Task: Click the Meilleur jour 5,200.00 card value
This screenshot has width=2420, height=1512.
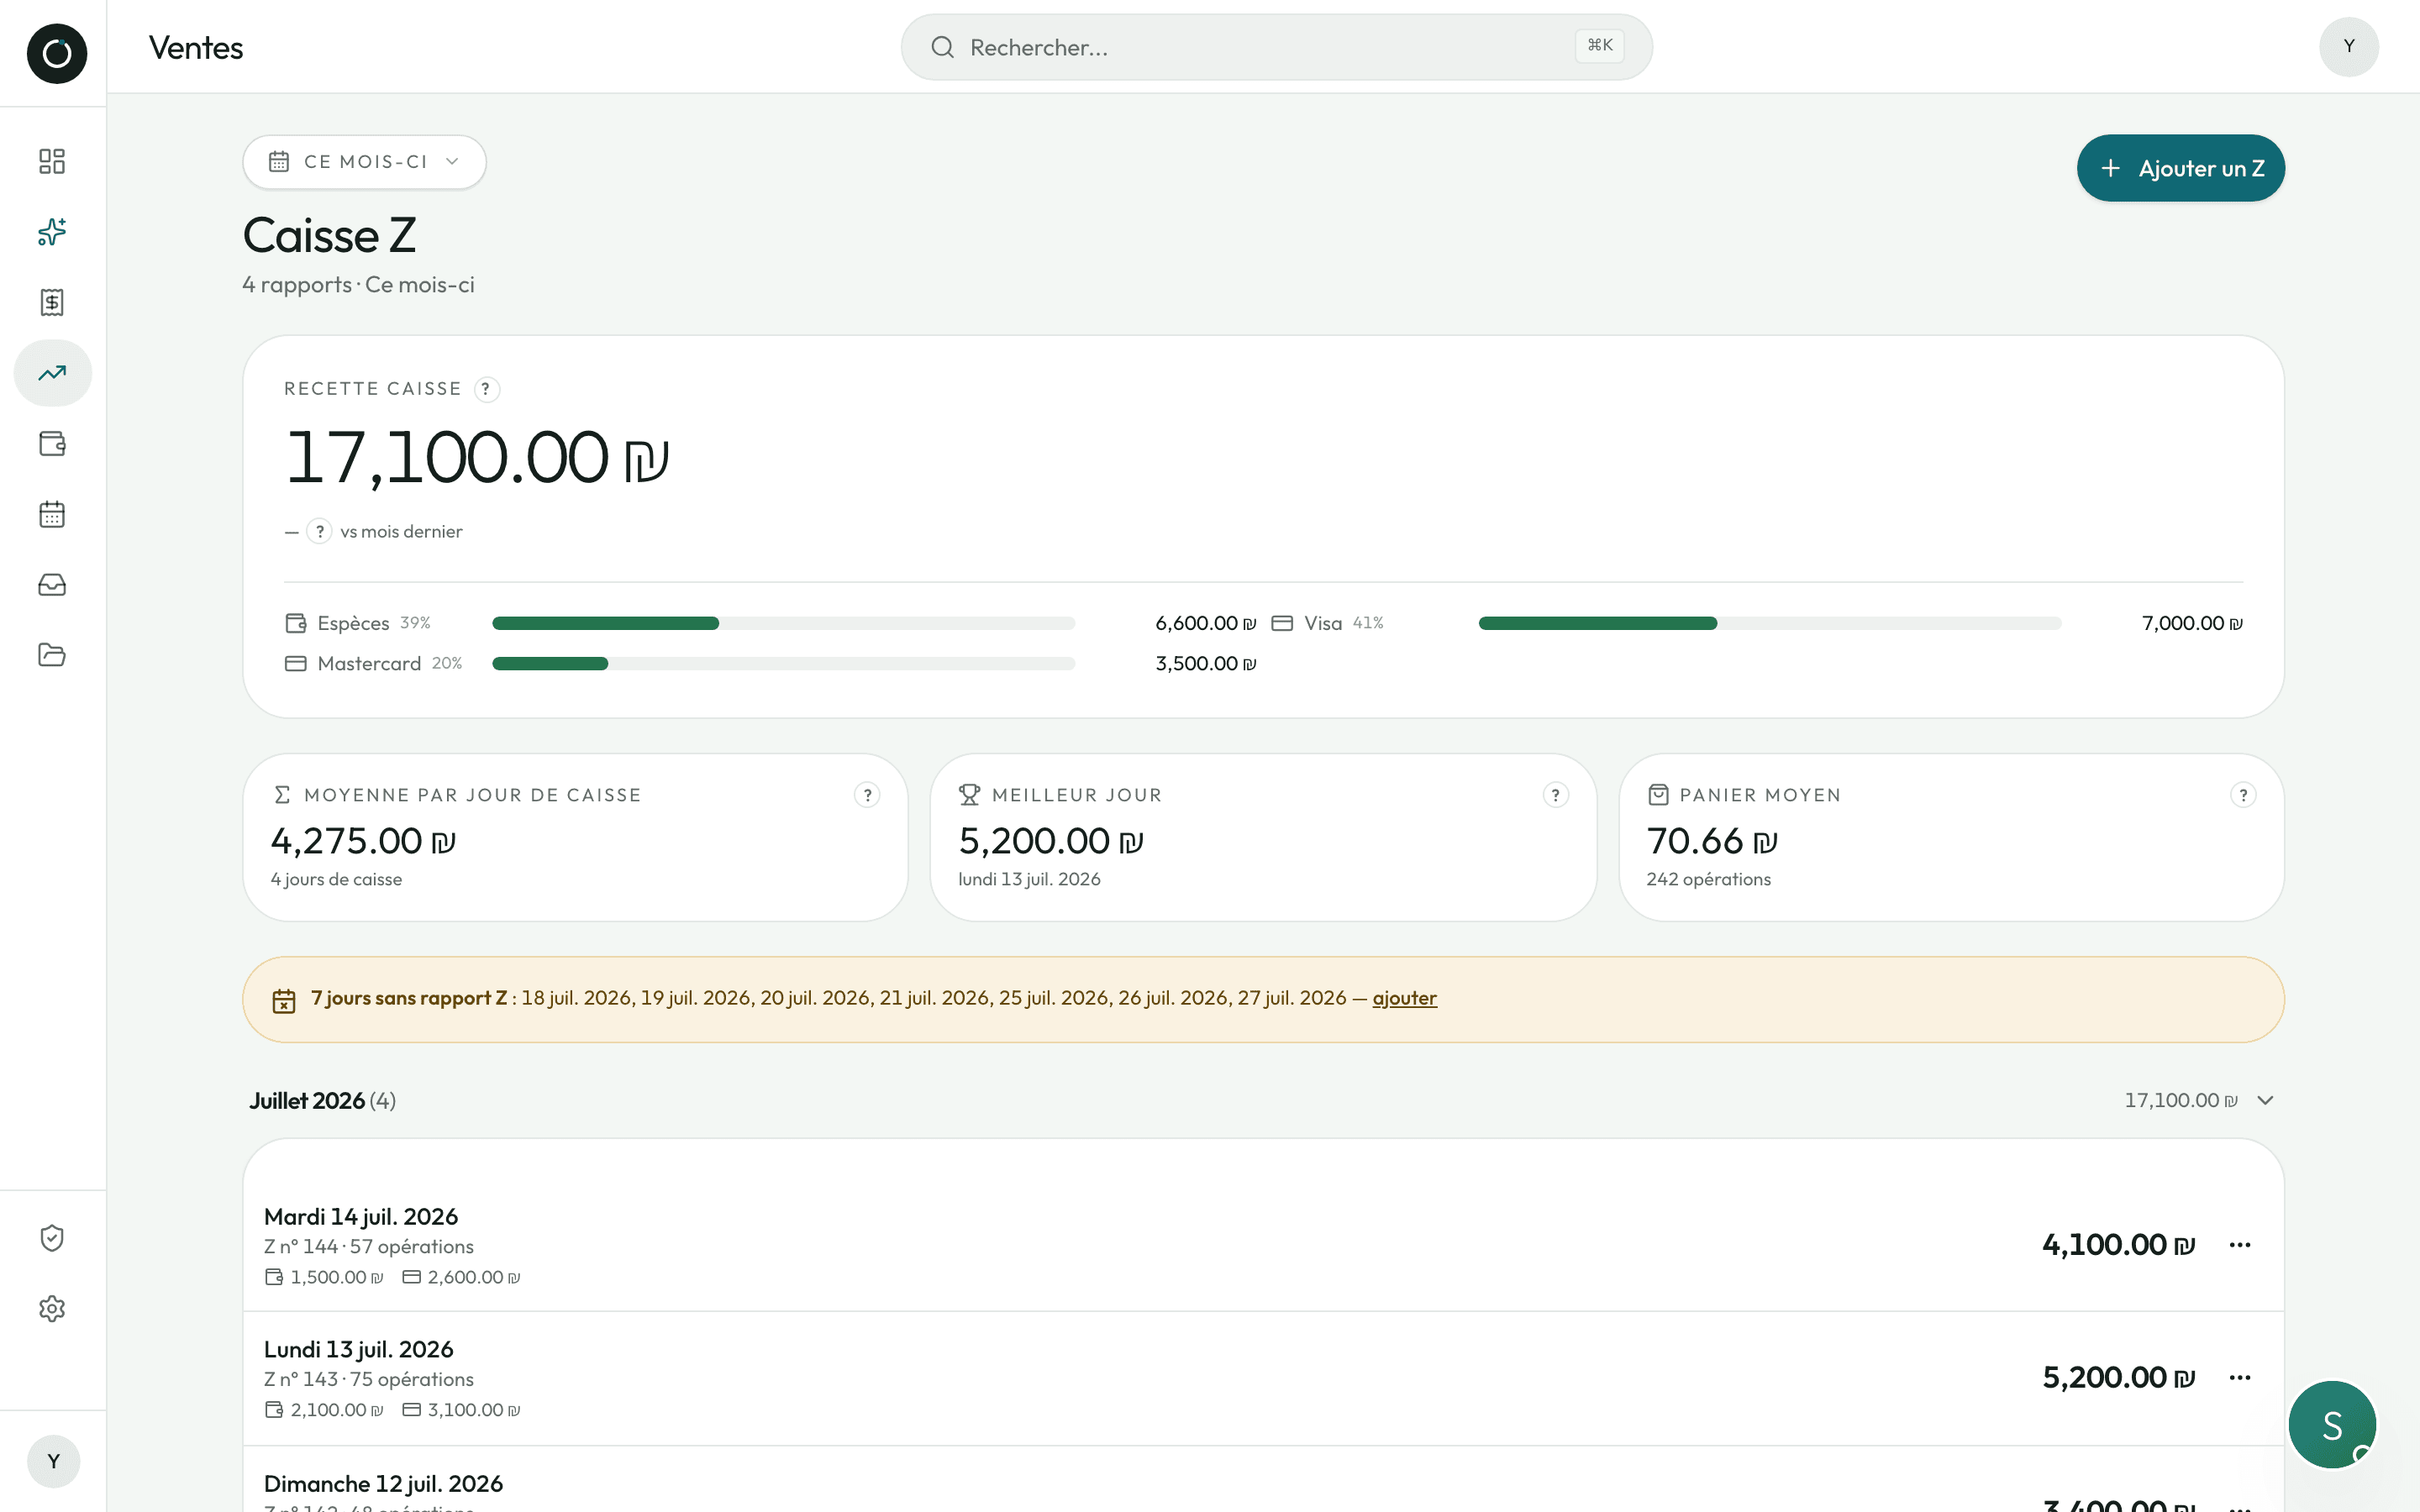Action: click(1050, 841)
